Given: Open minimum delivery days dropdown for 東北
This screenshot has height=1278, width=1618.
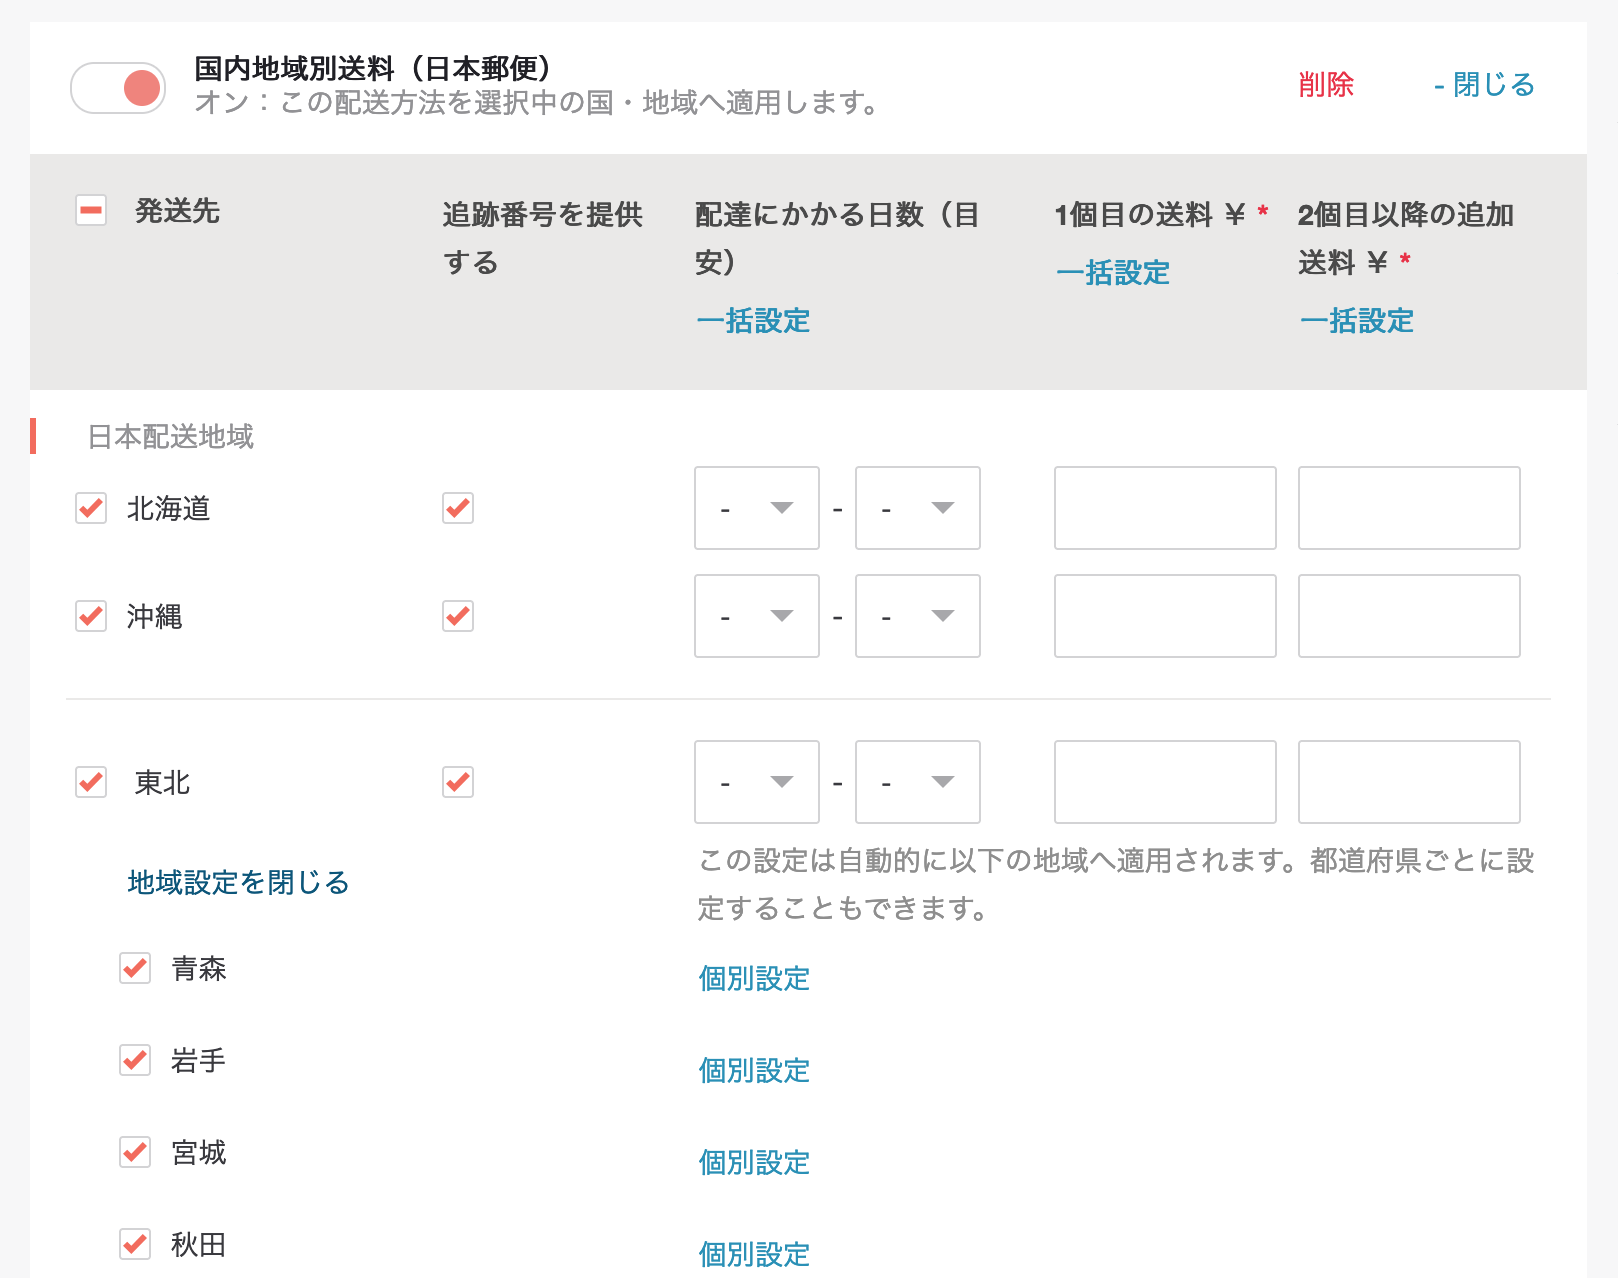Looking at the screenshot, I should (757, 782).
